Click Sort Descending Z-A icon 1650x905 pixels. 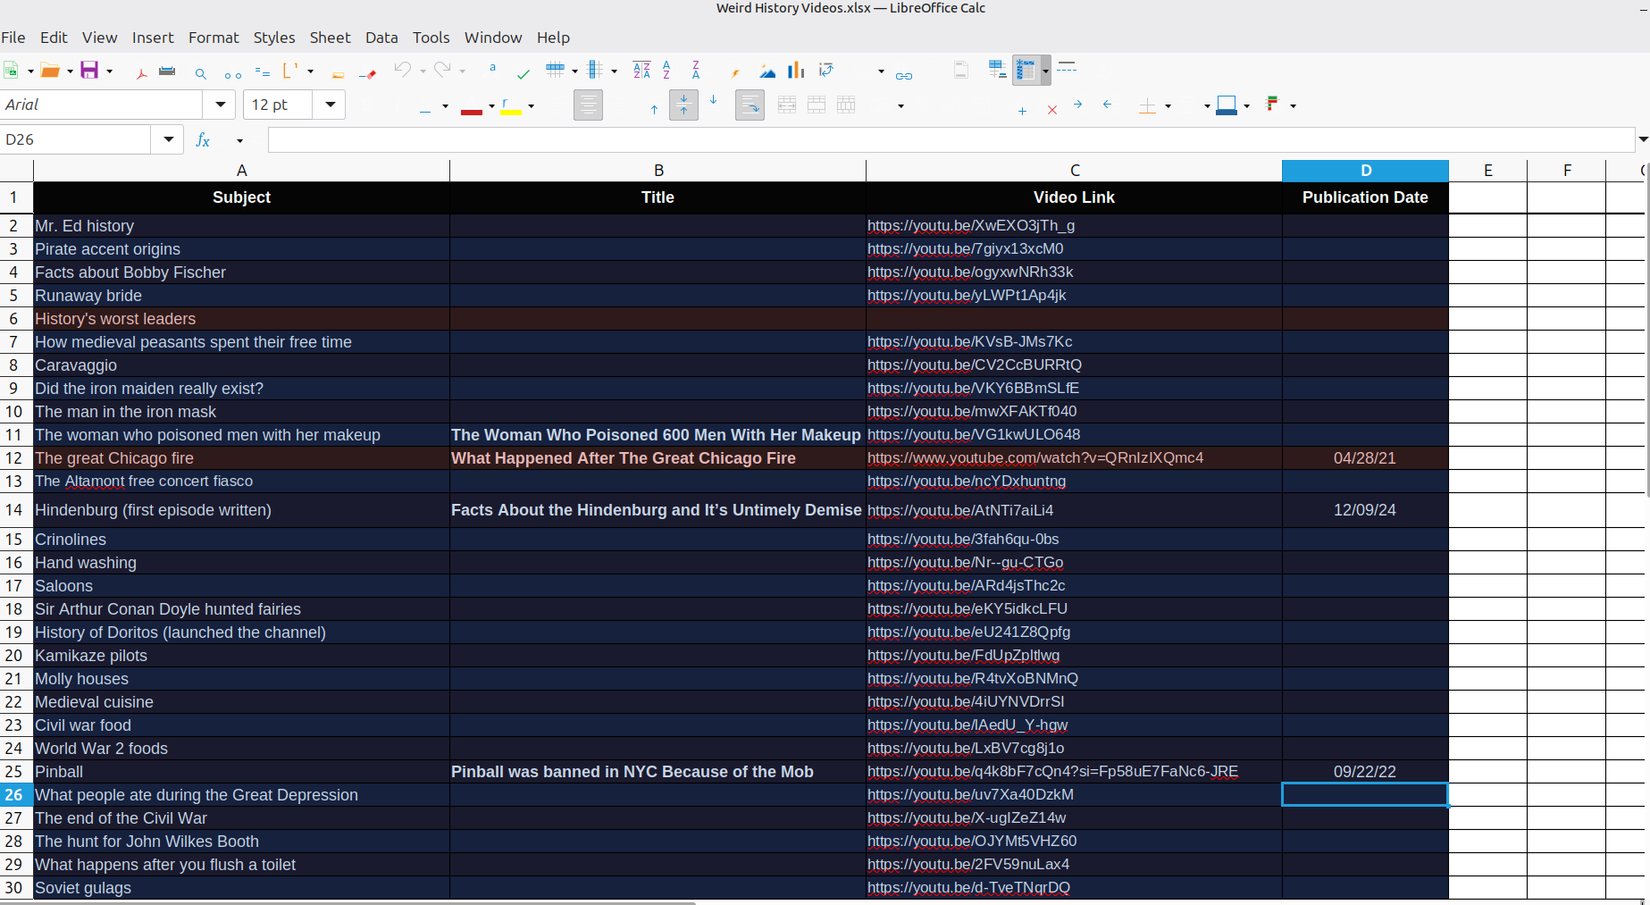(x=696, y=69)
